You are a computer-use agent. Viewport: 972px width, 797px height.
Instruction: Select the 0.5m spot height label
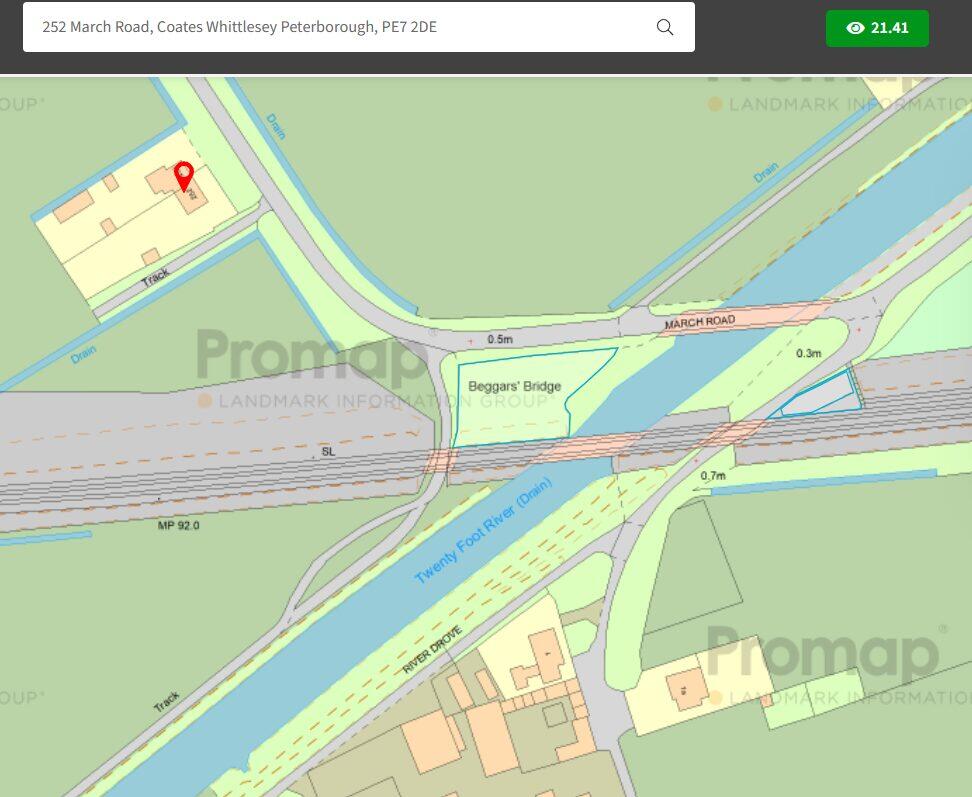(500, 339)
